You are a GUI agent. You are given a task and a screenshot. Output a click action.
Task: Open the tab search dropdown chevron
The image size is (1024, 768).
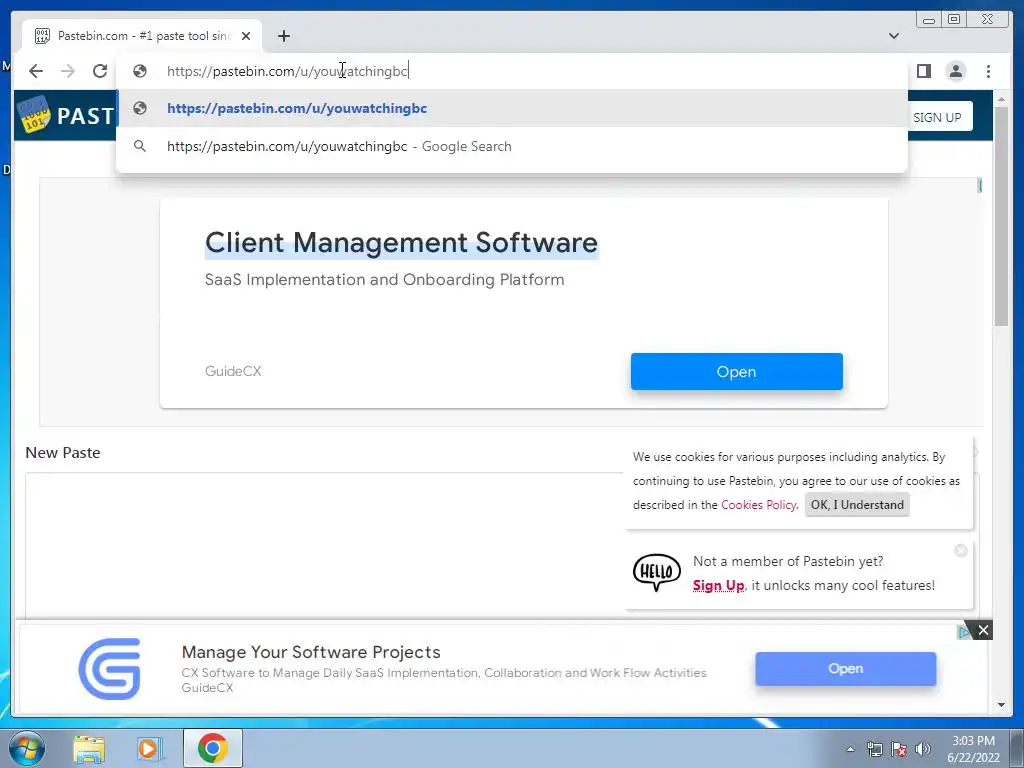click(x=894, y=36)
